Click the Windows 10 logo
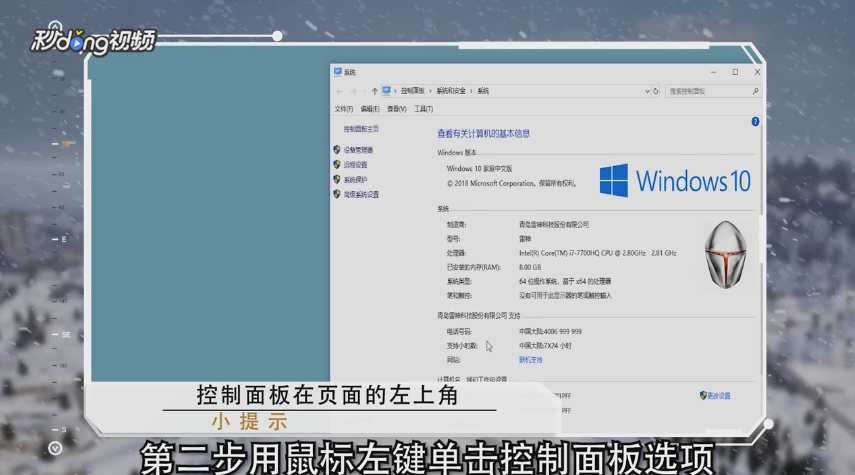This screenshot has width=855, height=475. pyautogui.click(x=675, y=181)
